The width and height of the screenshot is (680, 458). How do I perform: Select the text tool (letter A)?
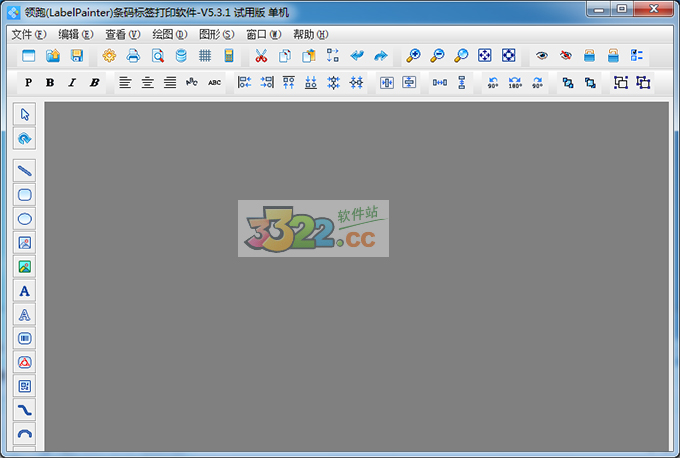tap(25, 290)
